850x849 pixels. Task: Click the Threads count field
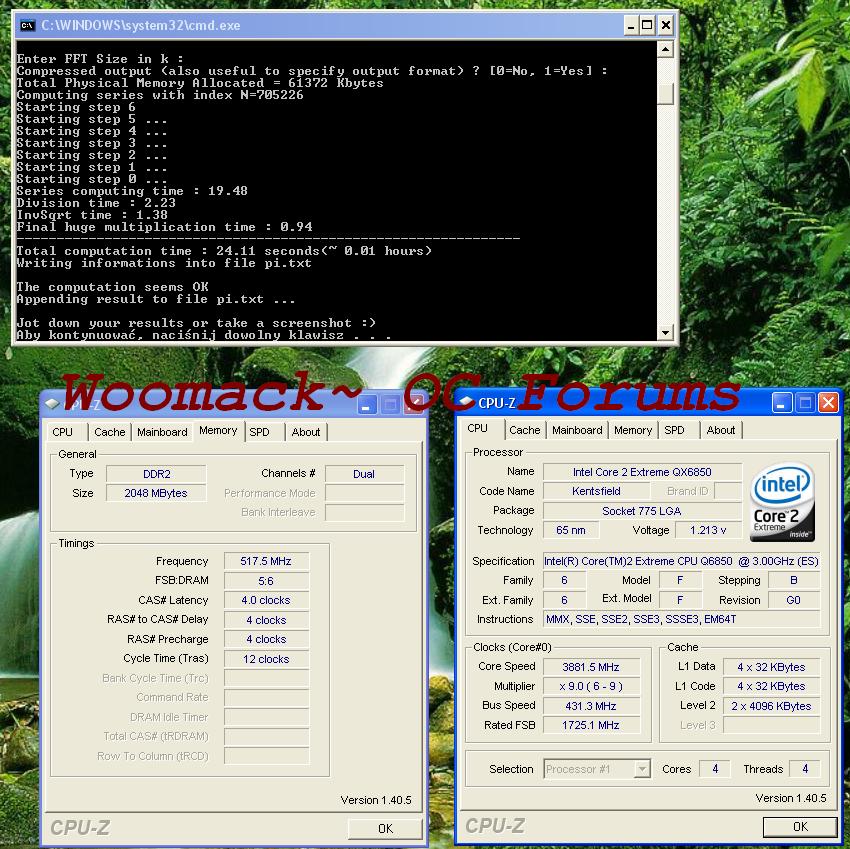pyautogui.click(x=805, y=769)
